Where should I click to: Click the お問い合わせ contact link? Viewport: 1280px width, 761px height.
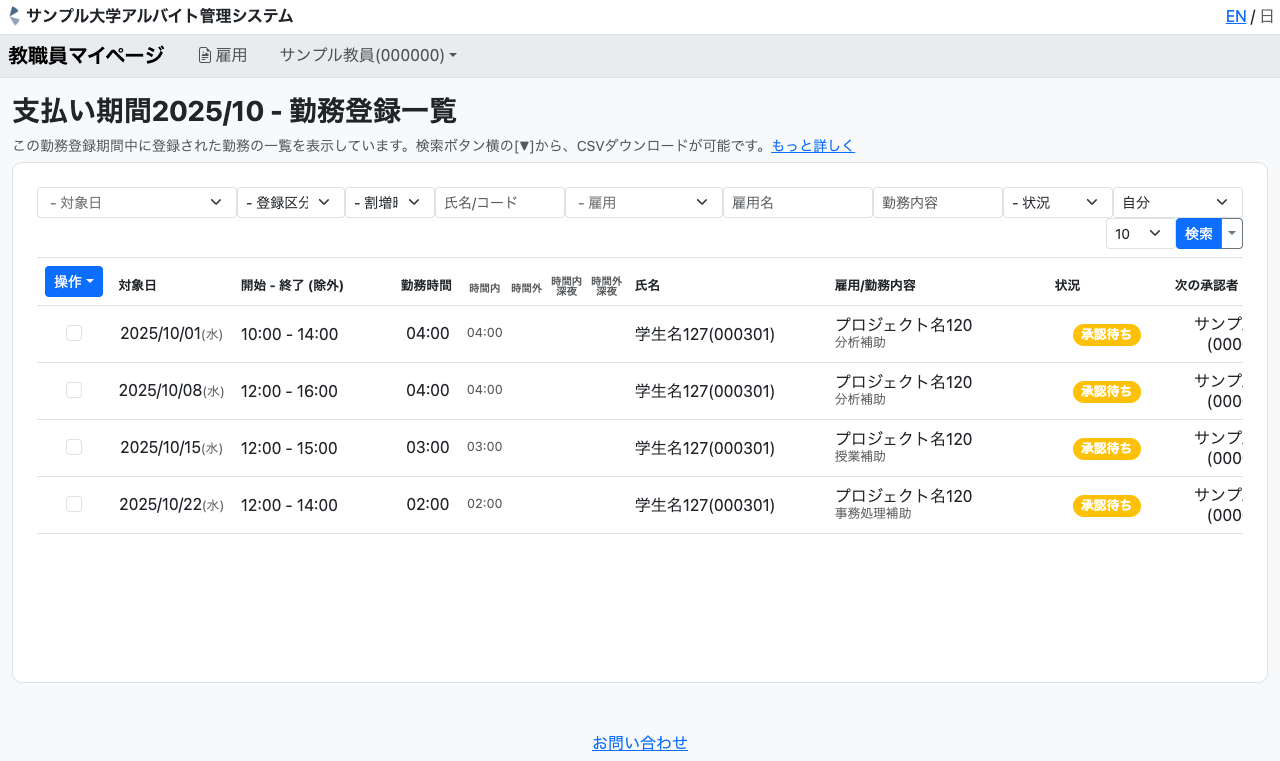(x=640, y=743)
